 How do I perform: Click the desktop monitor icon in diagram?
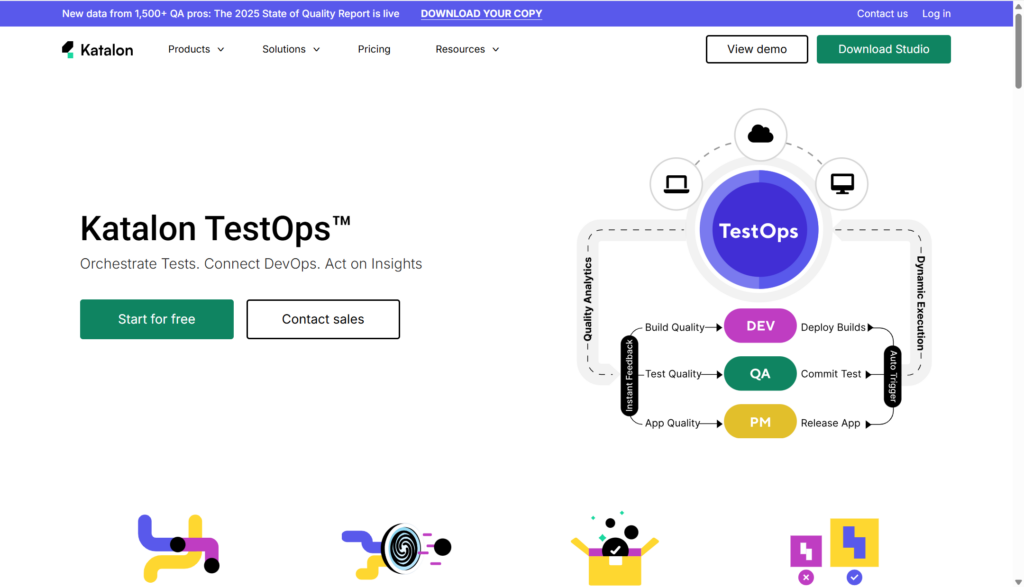point(842,184)
